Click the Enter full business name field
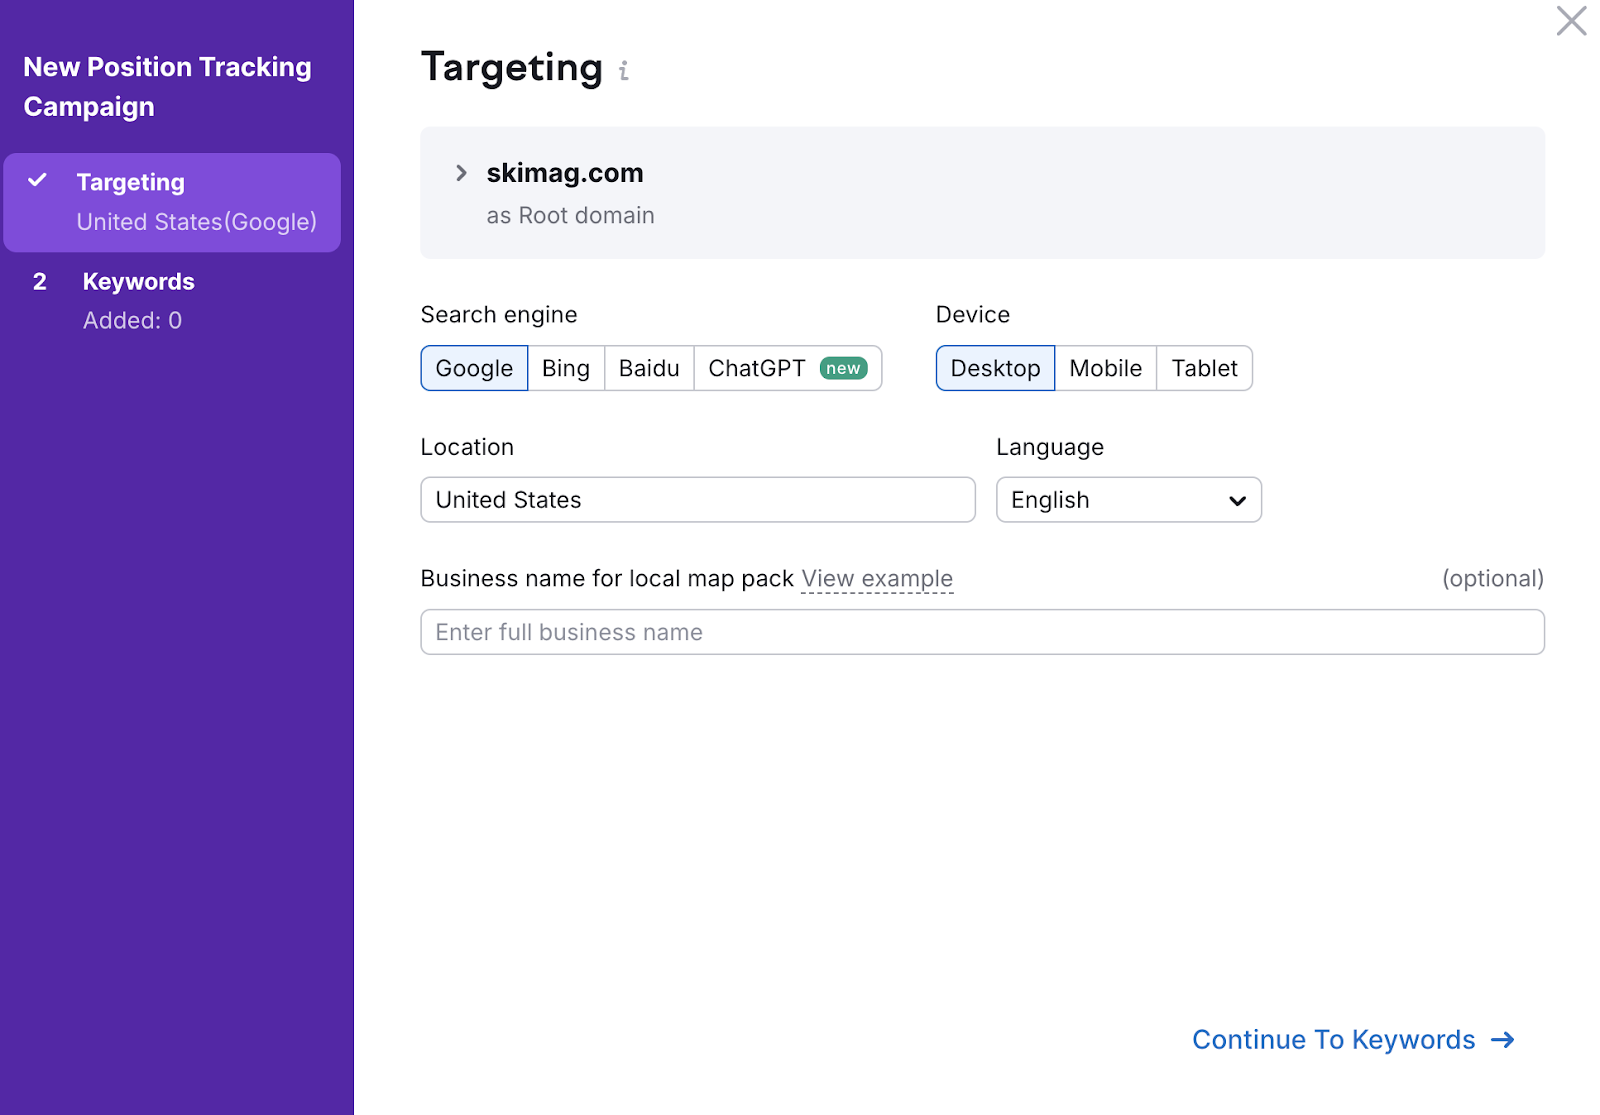 982,632
